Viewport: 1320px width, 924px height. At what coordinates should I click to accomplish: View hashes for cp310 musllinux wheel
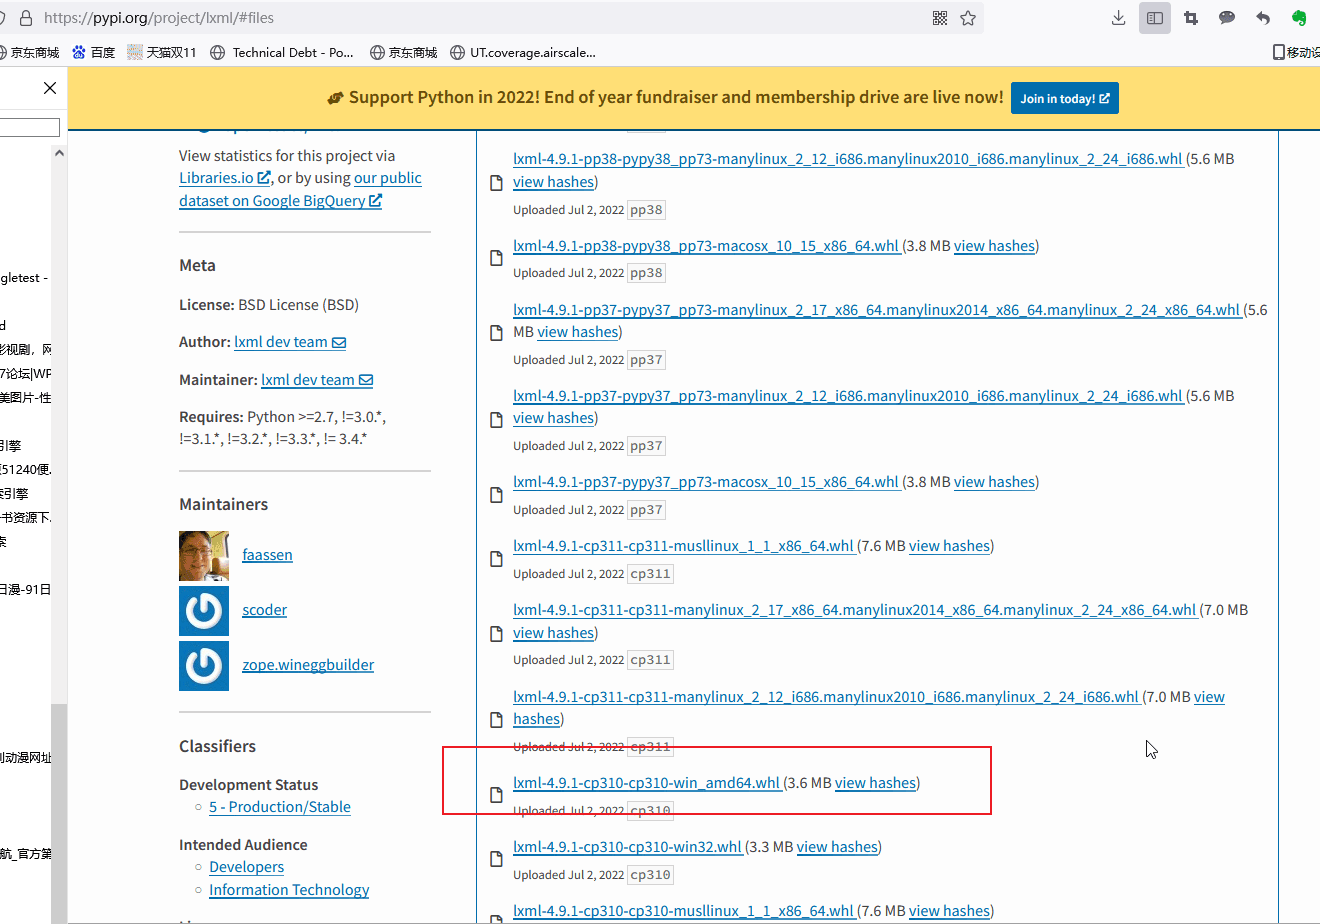(x=949, y=911)
